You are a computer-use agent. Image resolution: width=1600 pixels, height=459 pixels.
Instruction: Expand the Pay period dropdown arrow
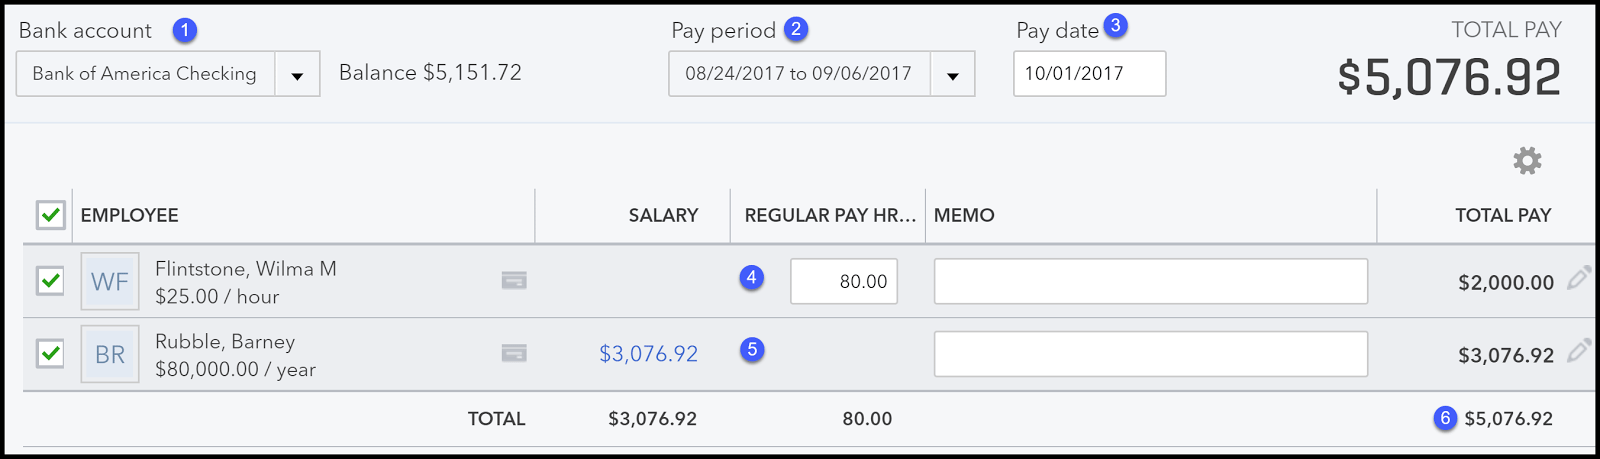(x=953, y=75)
